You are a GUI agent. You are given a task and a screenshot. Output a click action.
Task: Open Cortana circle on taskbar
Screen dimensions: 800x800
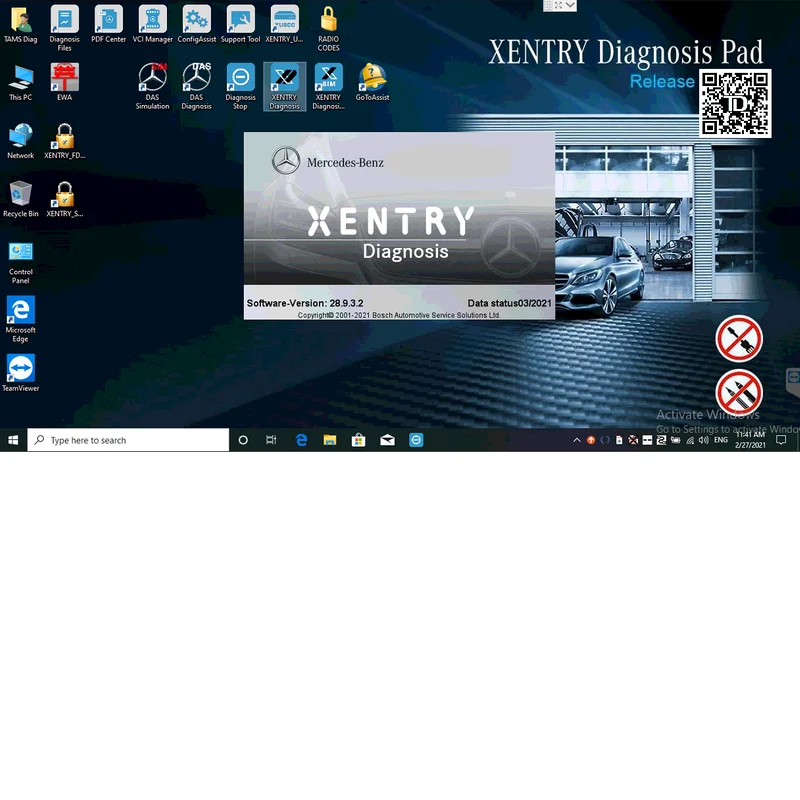click(243, 440)
